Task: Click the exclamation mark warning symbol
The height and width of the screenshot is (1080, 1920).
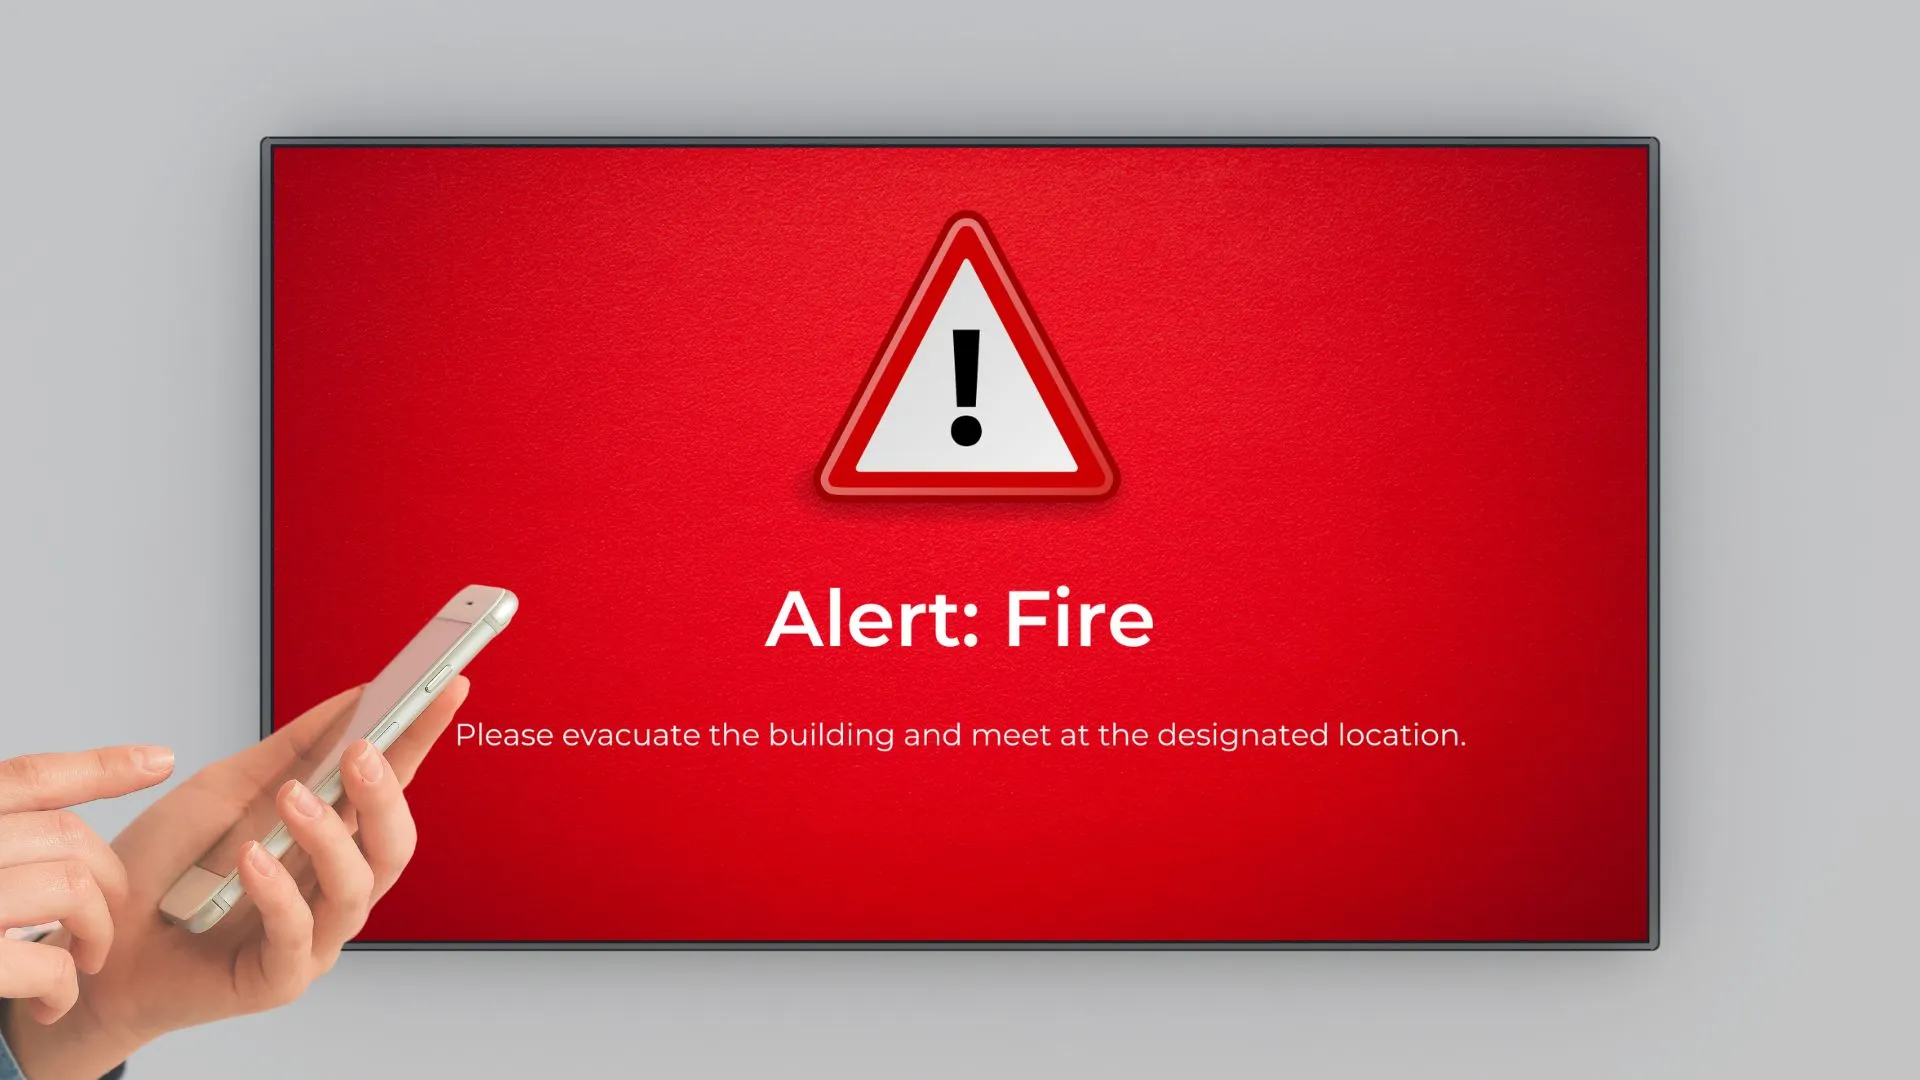Action: pyautogui.click(x=960, y=380)
